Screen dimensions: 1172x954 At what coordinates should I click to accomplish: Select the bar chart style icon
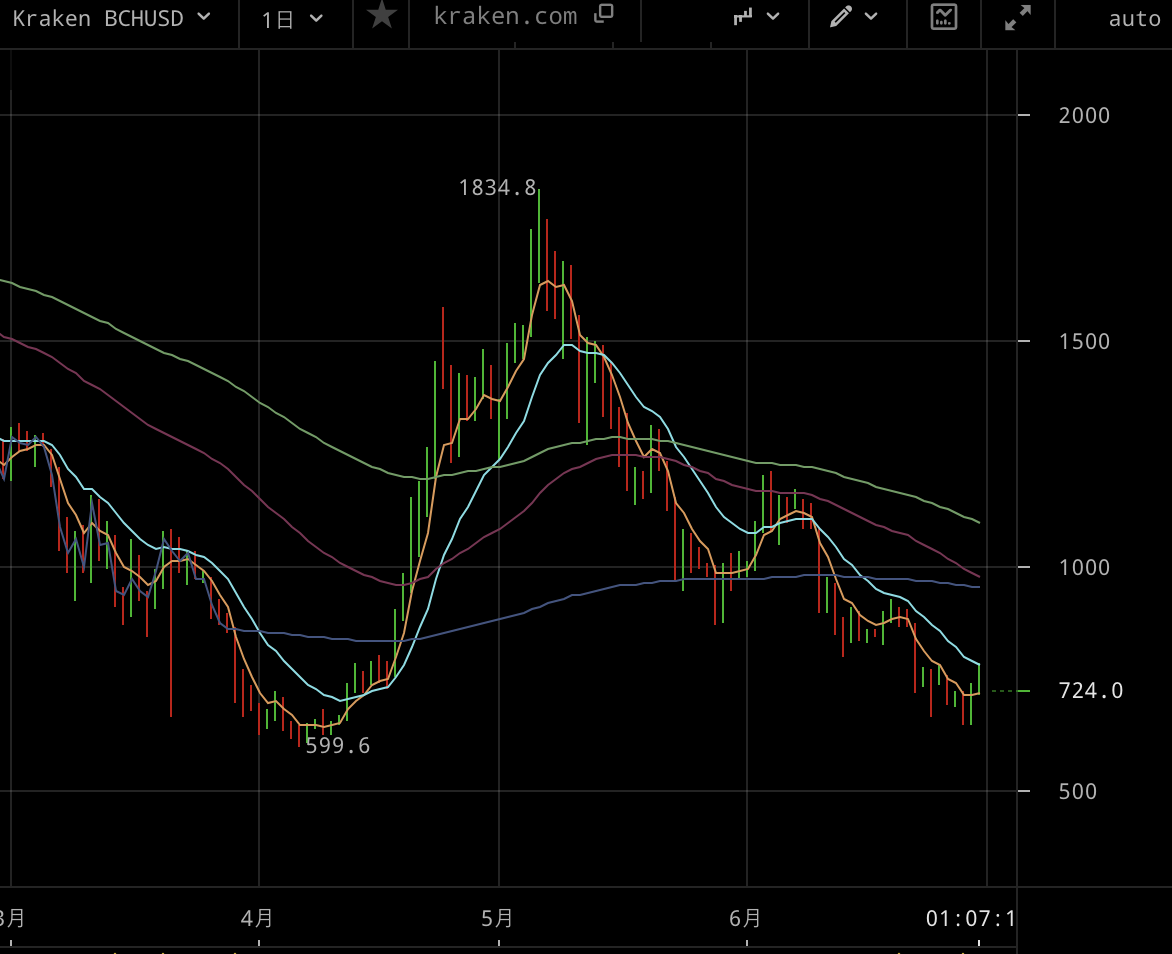click(743, 16)
